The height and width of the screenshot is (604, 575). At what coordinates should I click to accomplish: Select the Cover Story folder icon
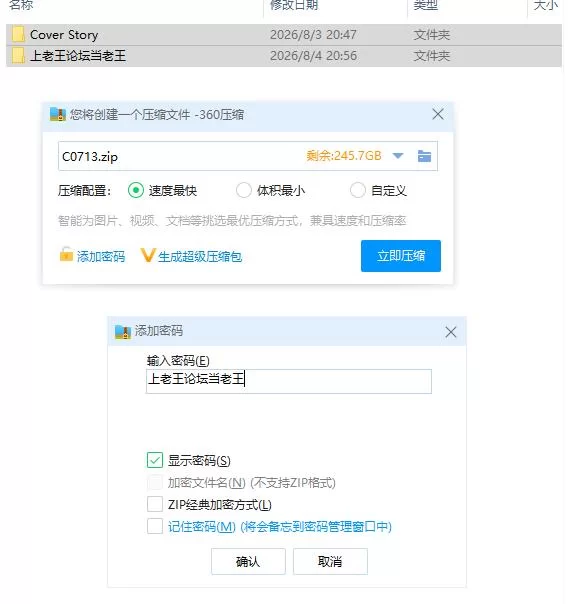coord(18,34)
